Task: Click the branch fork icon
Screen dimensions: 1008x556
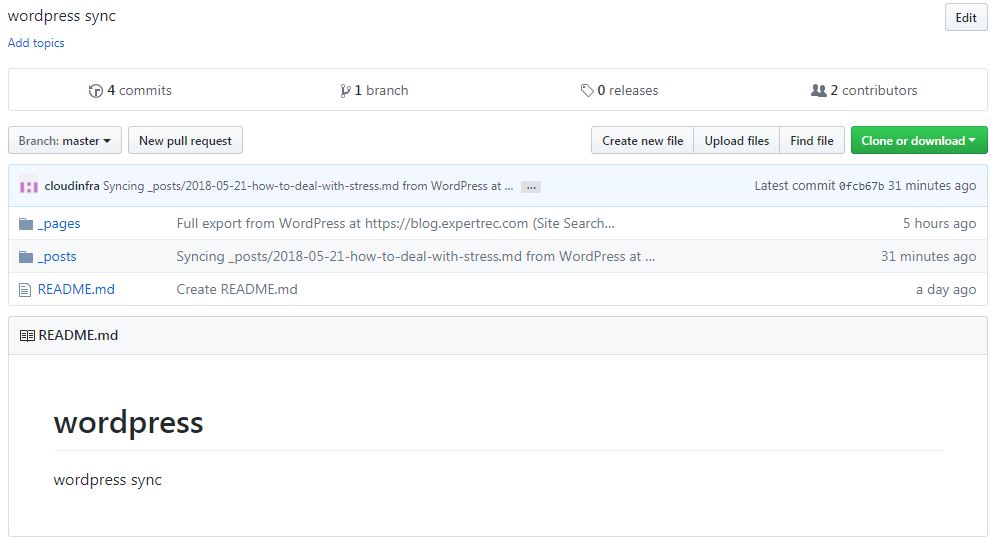Action: pyautogui.click(x=345, y=91)
